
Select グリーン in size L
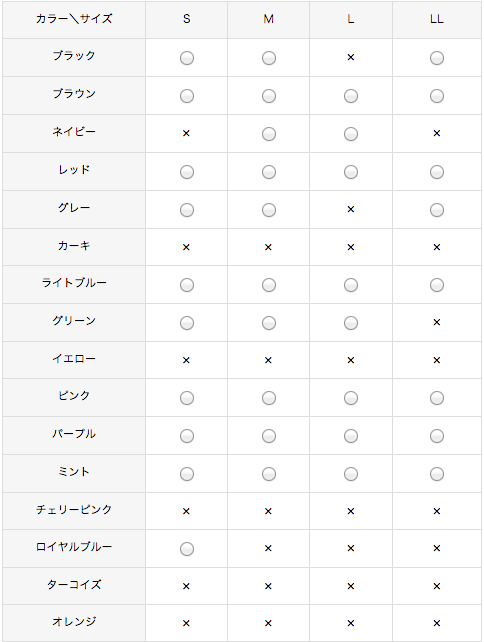pyautogui.click(x=351, y=323)
